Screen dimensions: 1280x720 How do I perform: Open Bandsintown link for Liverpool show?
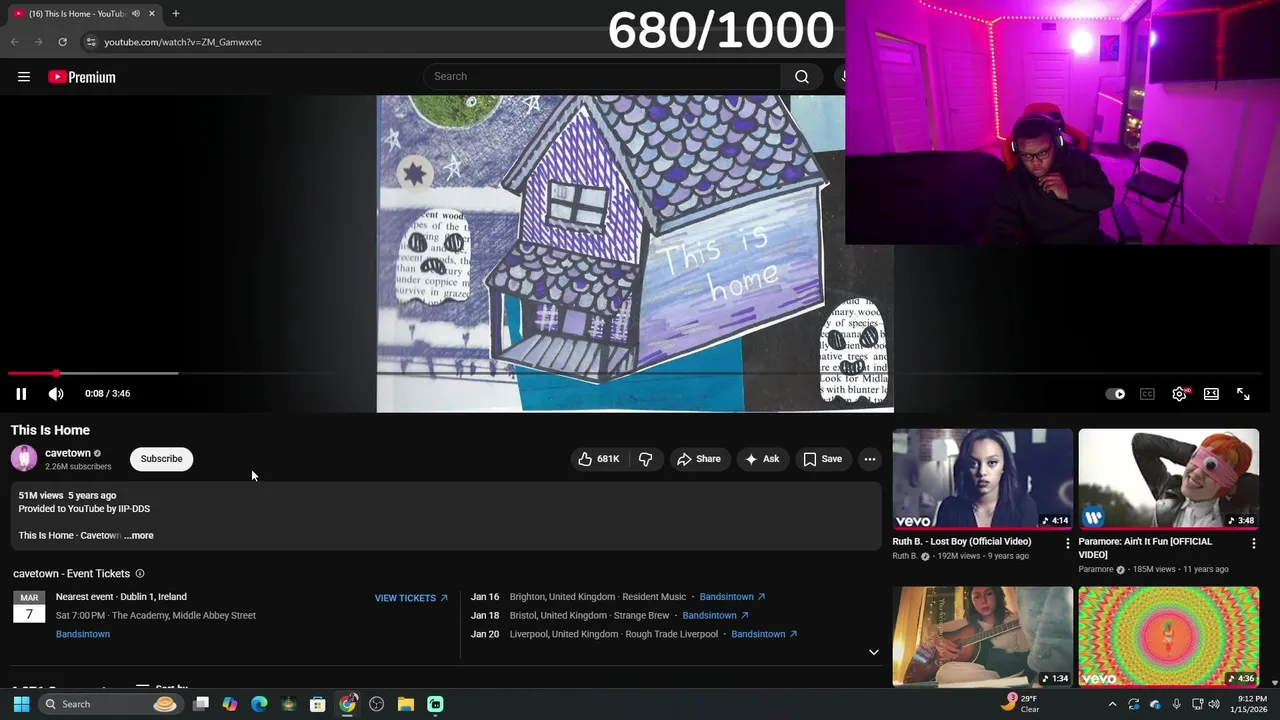point(764,634)
